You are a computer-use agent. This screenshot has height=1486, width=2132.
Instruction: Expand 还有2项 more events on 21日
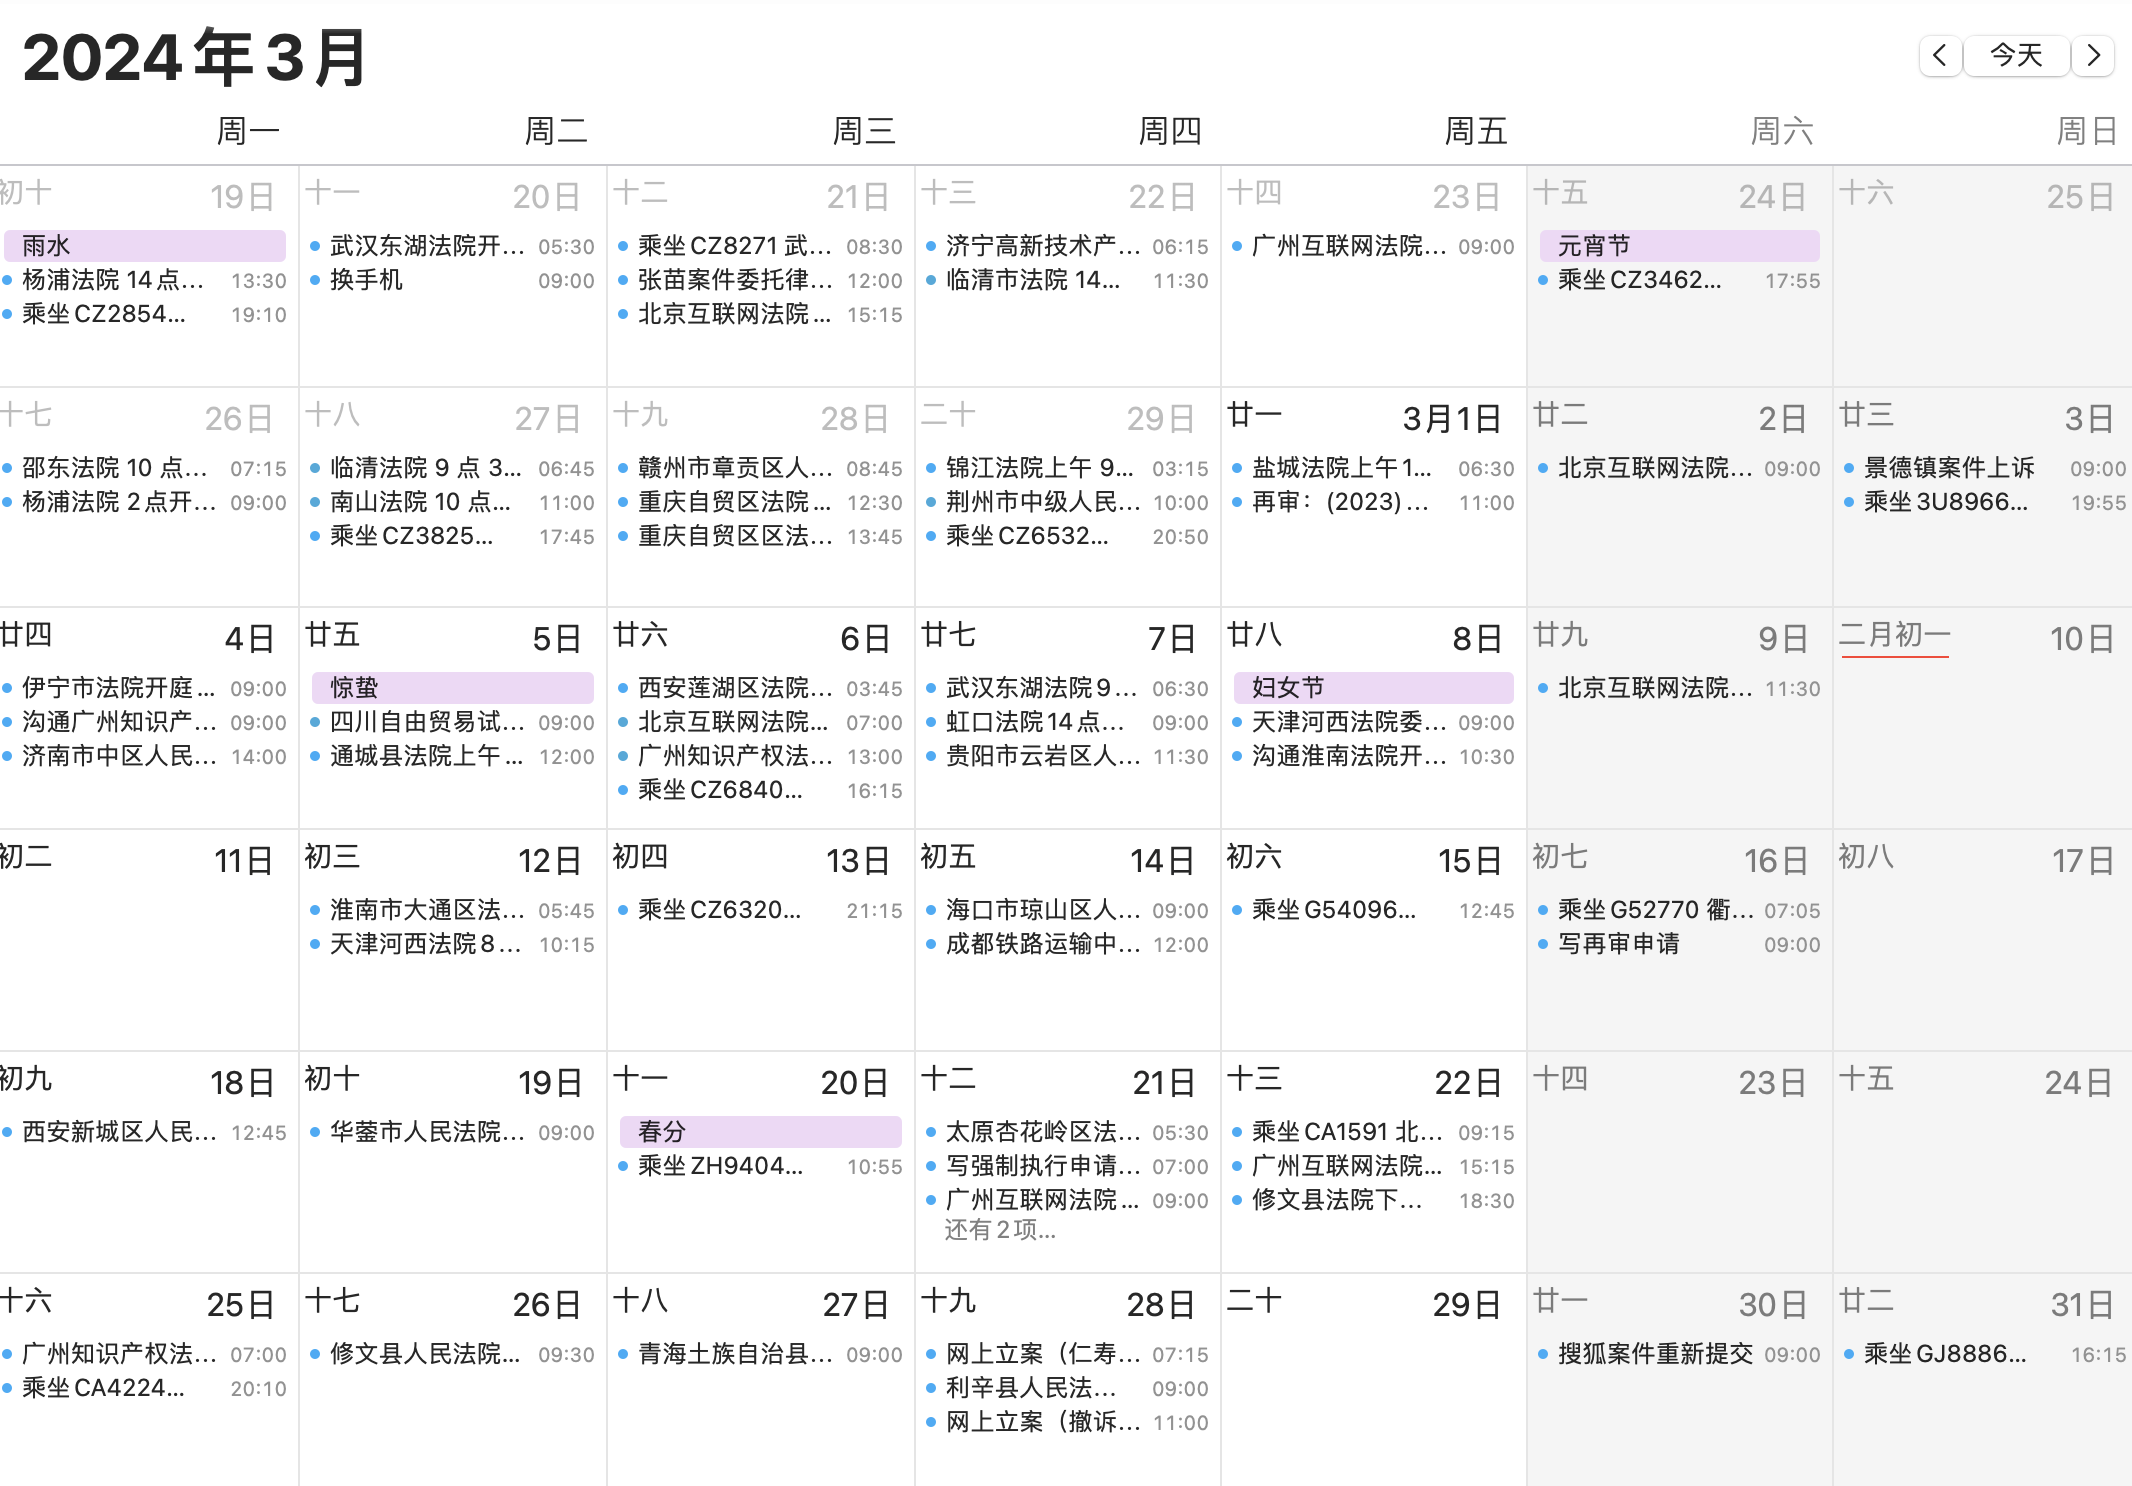1000,1230
